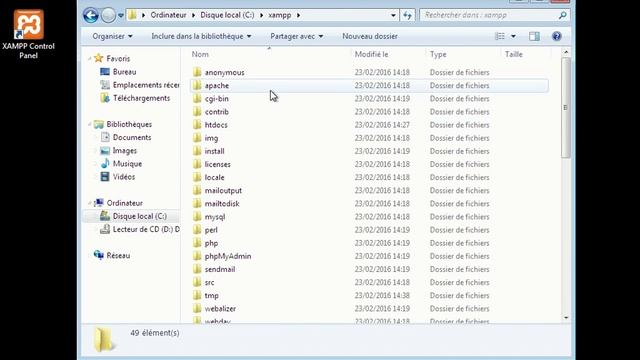Sort by the Type column header
This screenshot has width=640, height=360.
coord(438,54)
